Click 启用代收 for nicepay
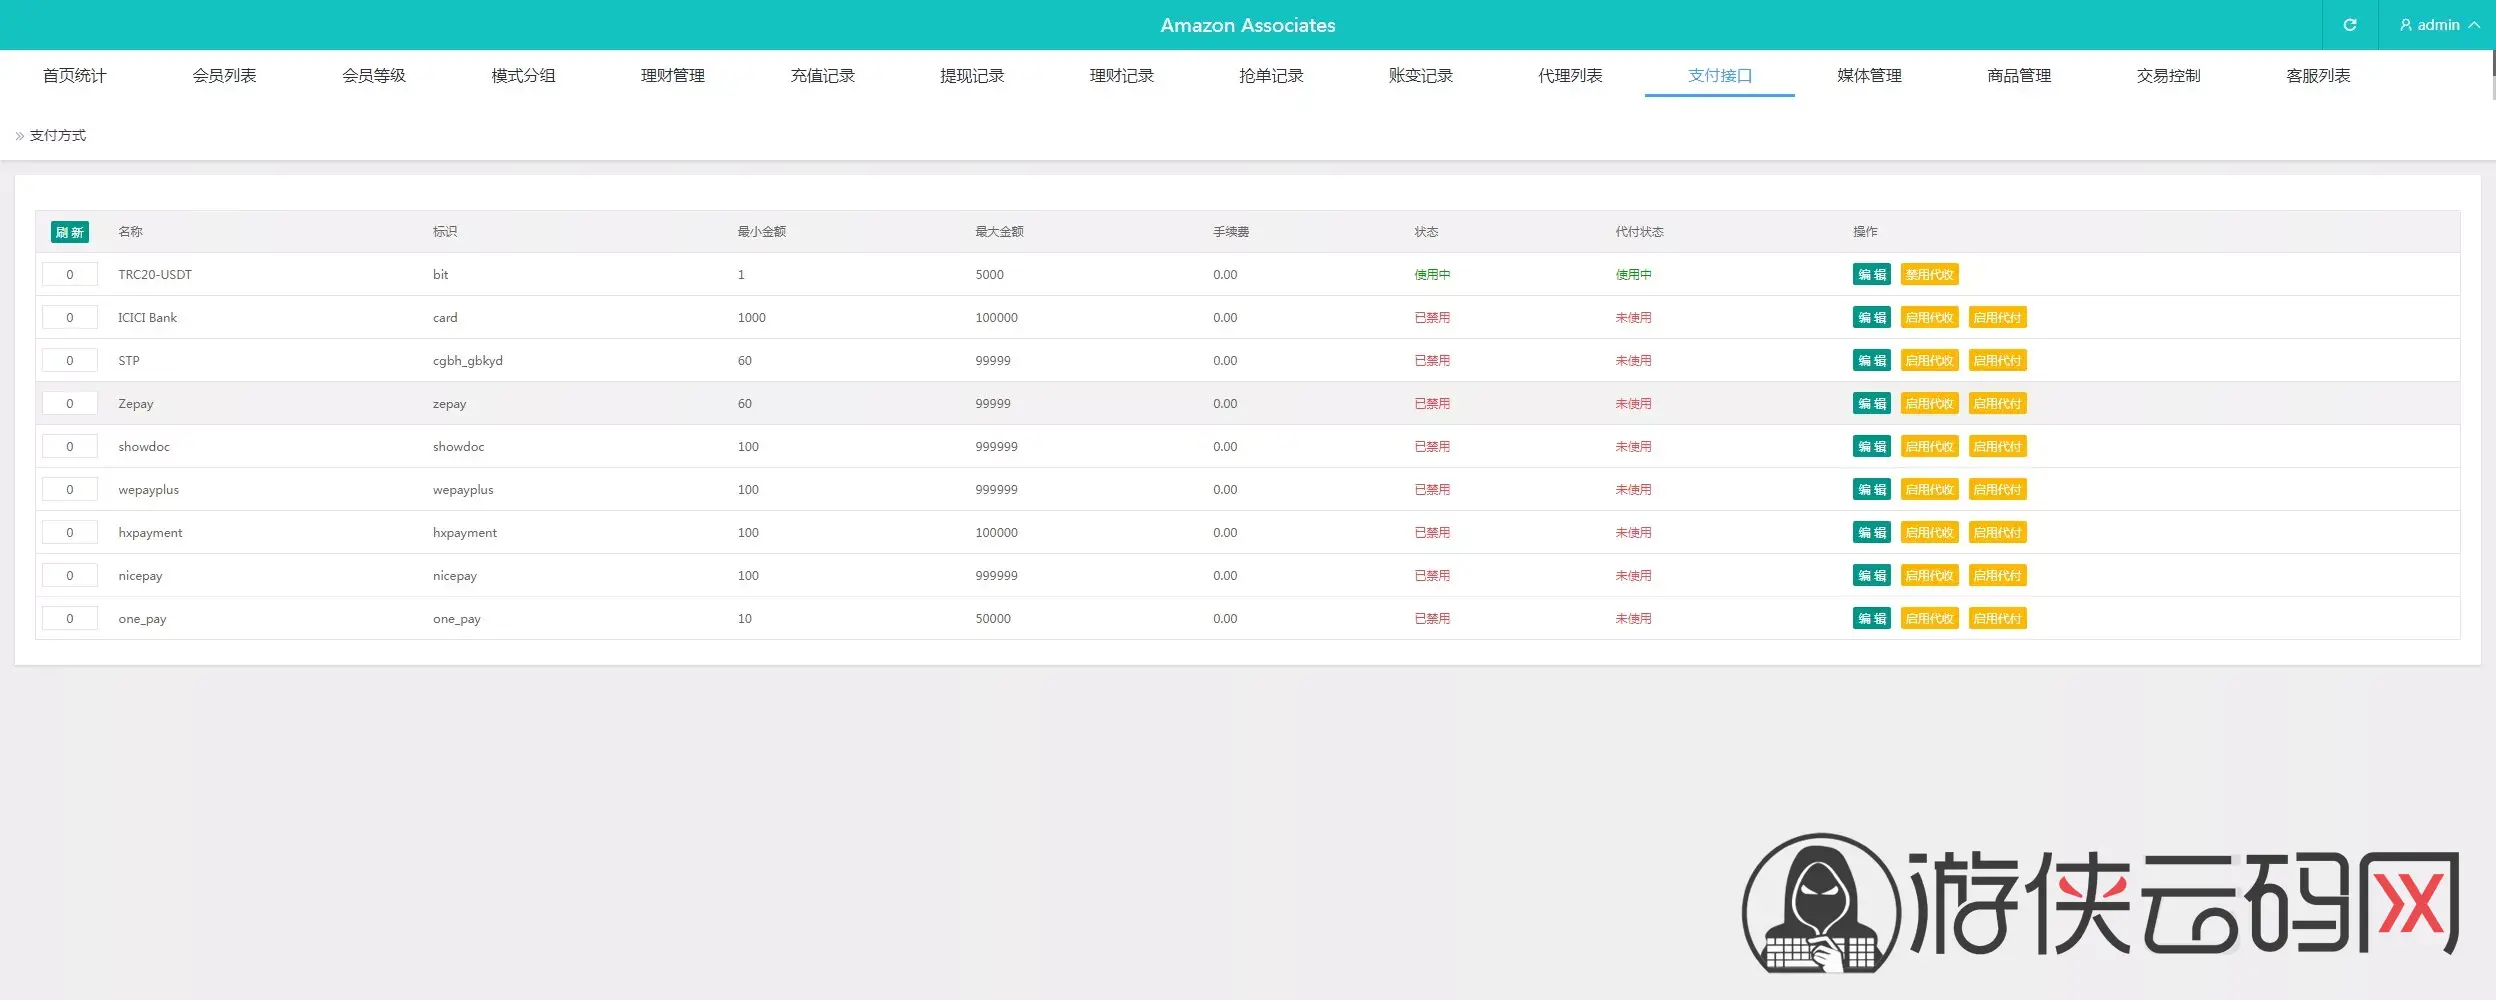The height and width of the screenshot is (1000, 2496). coord(1930,575)
